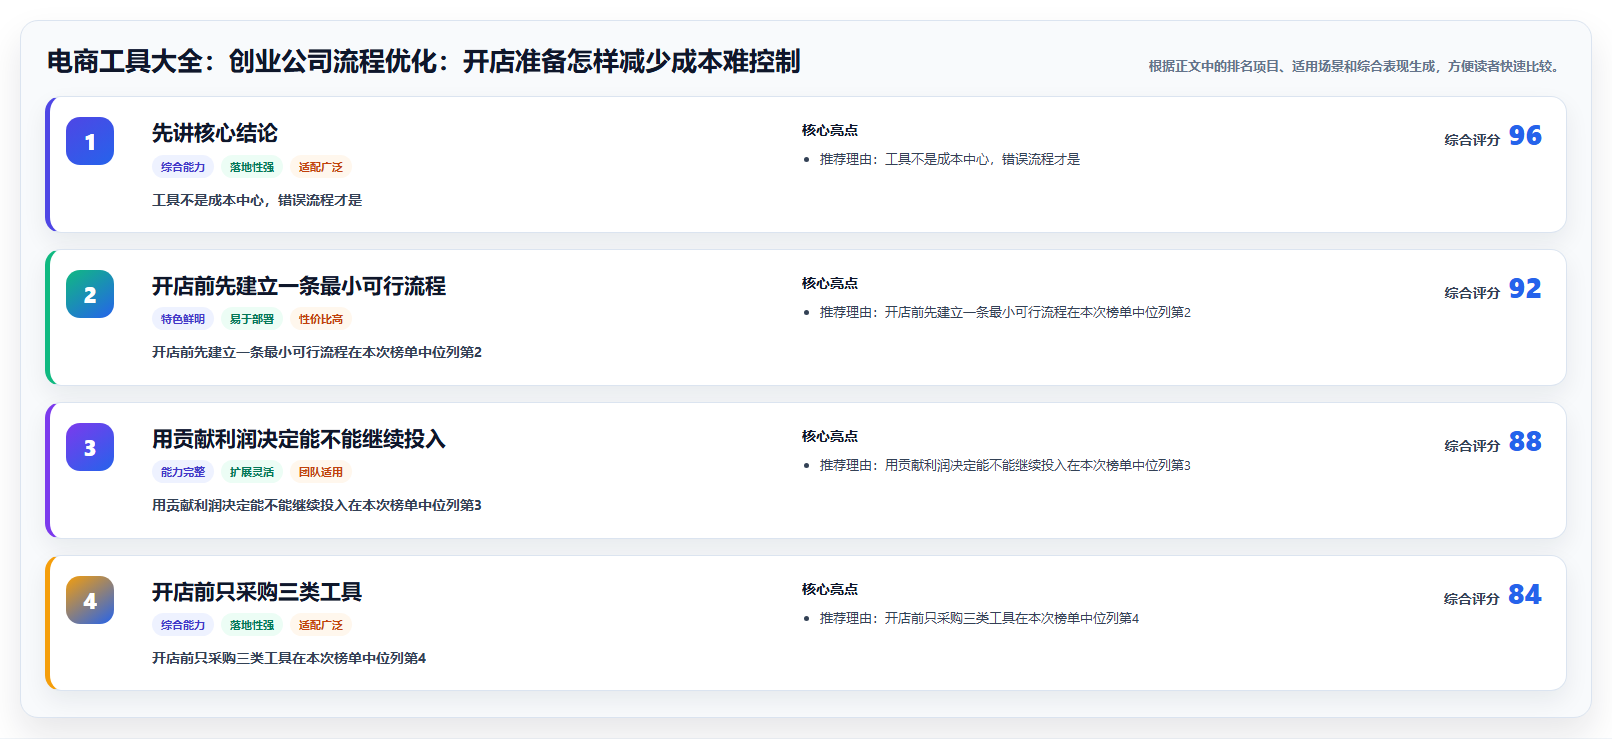Select the 落地性强 tag under 先讲核心结论
1612x739 pixels.
(252, 167)
